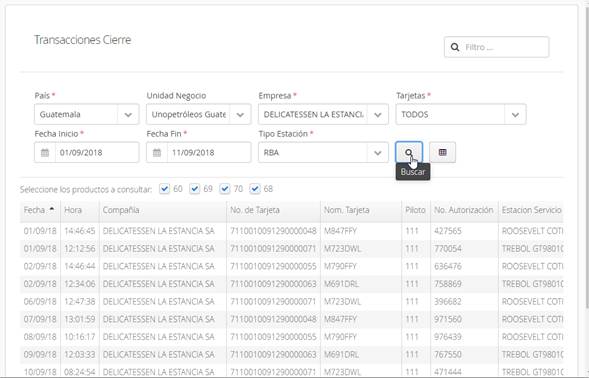Viewport: 589px width, 378px height.
Task: Click date cell 09/09/18
Action: 40,354
